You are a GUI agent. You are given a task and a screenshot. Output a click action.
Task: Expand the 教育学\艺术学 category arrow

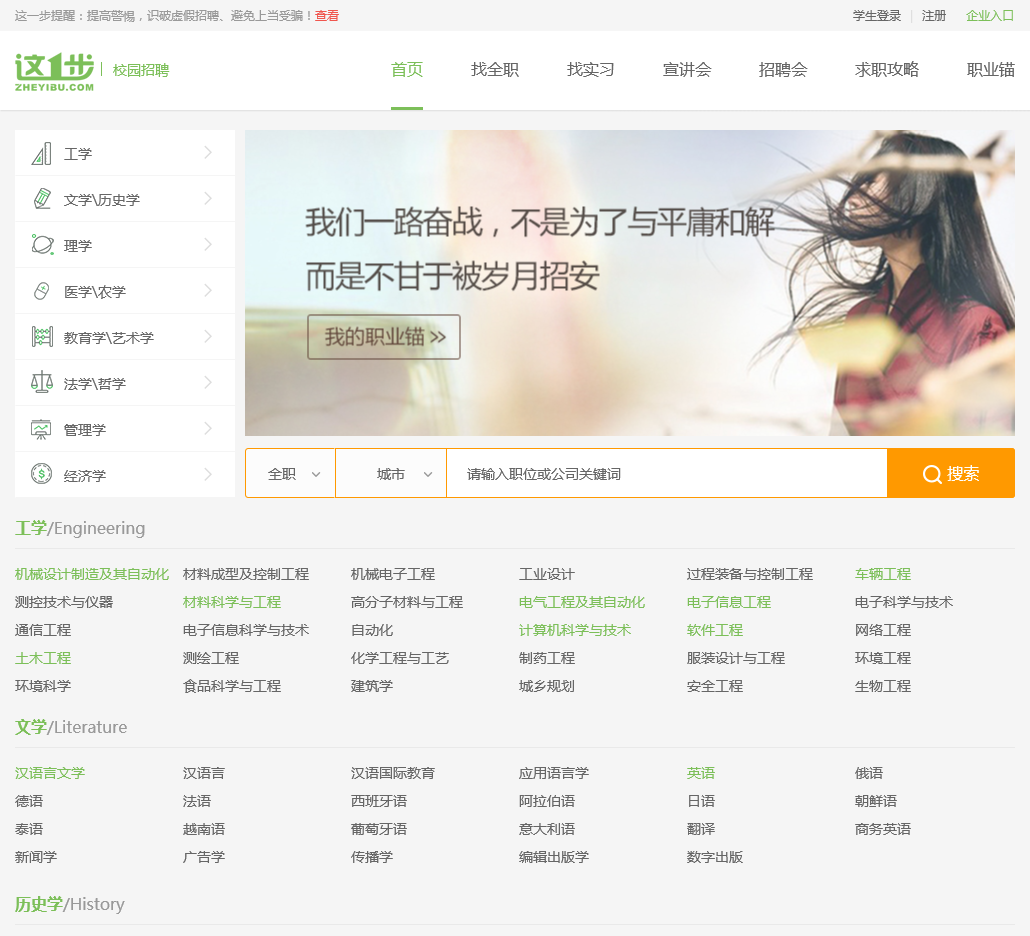pyautogui.click(x=208, y=336)
